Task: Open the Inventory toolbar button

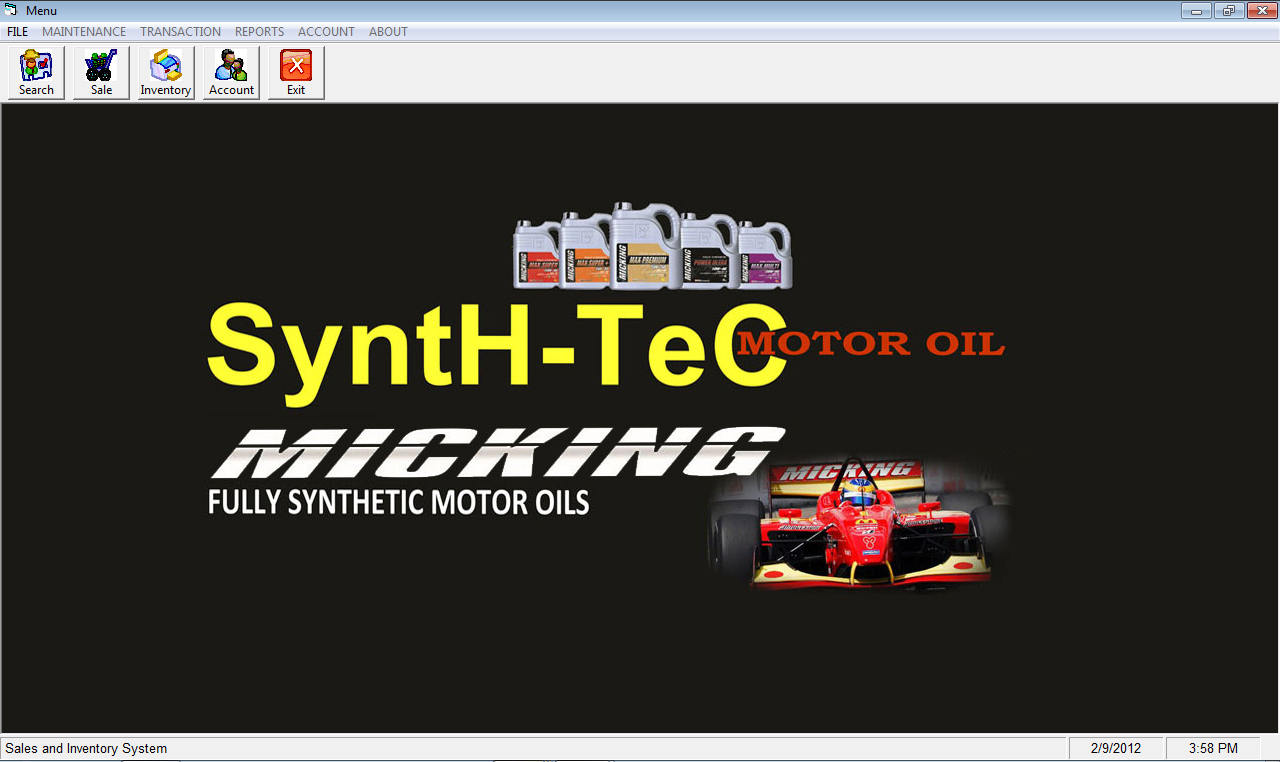Action: pos(166,73)
